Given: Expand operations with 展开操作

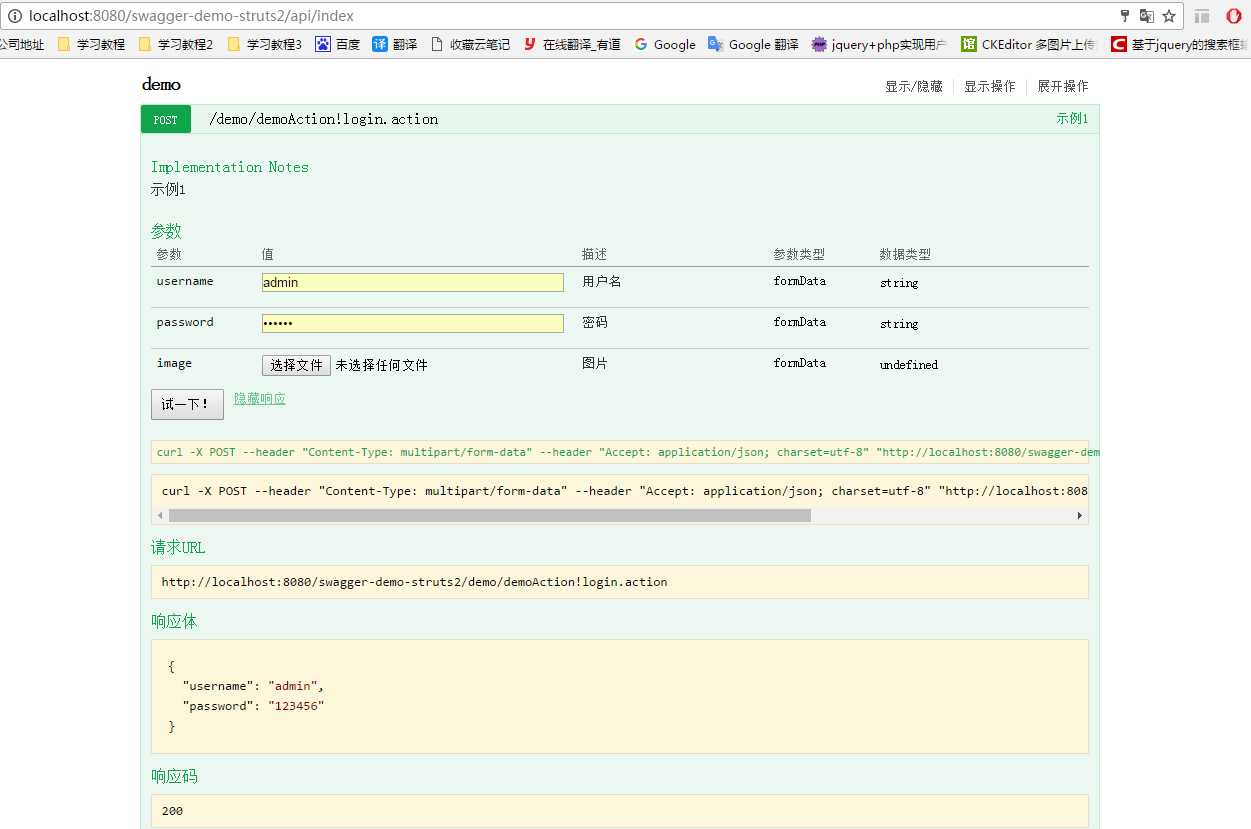Looking at the screenshot, I should point(1062,86).
